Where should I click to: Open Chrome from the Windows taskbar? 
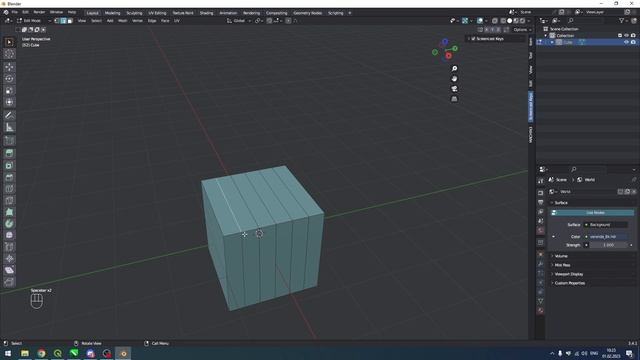coord(41,353)
